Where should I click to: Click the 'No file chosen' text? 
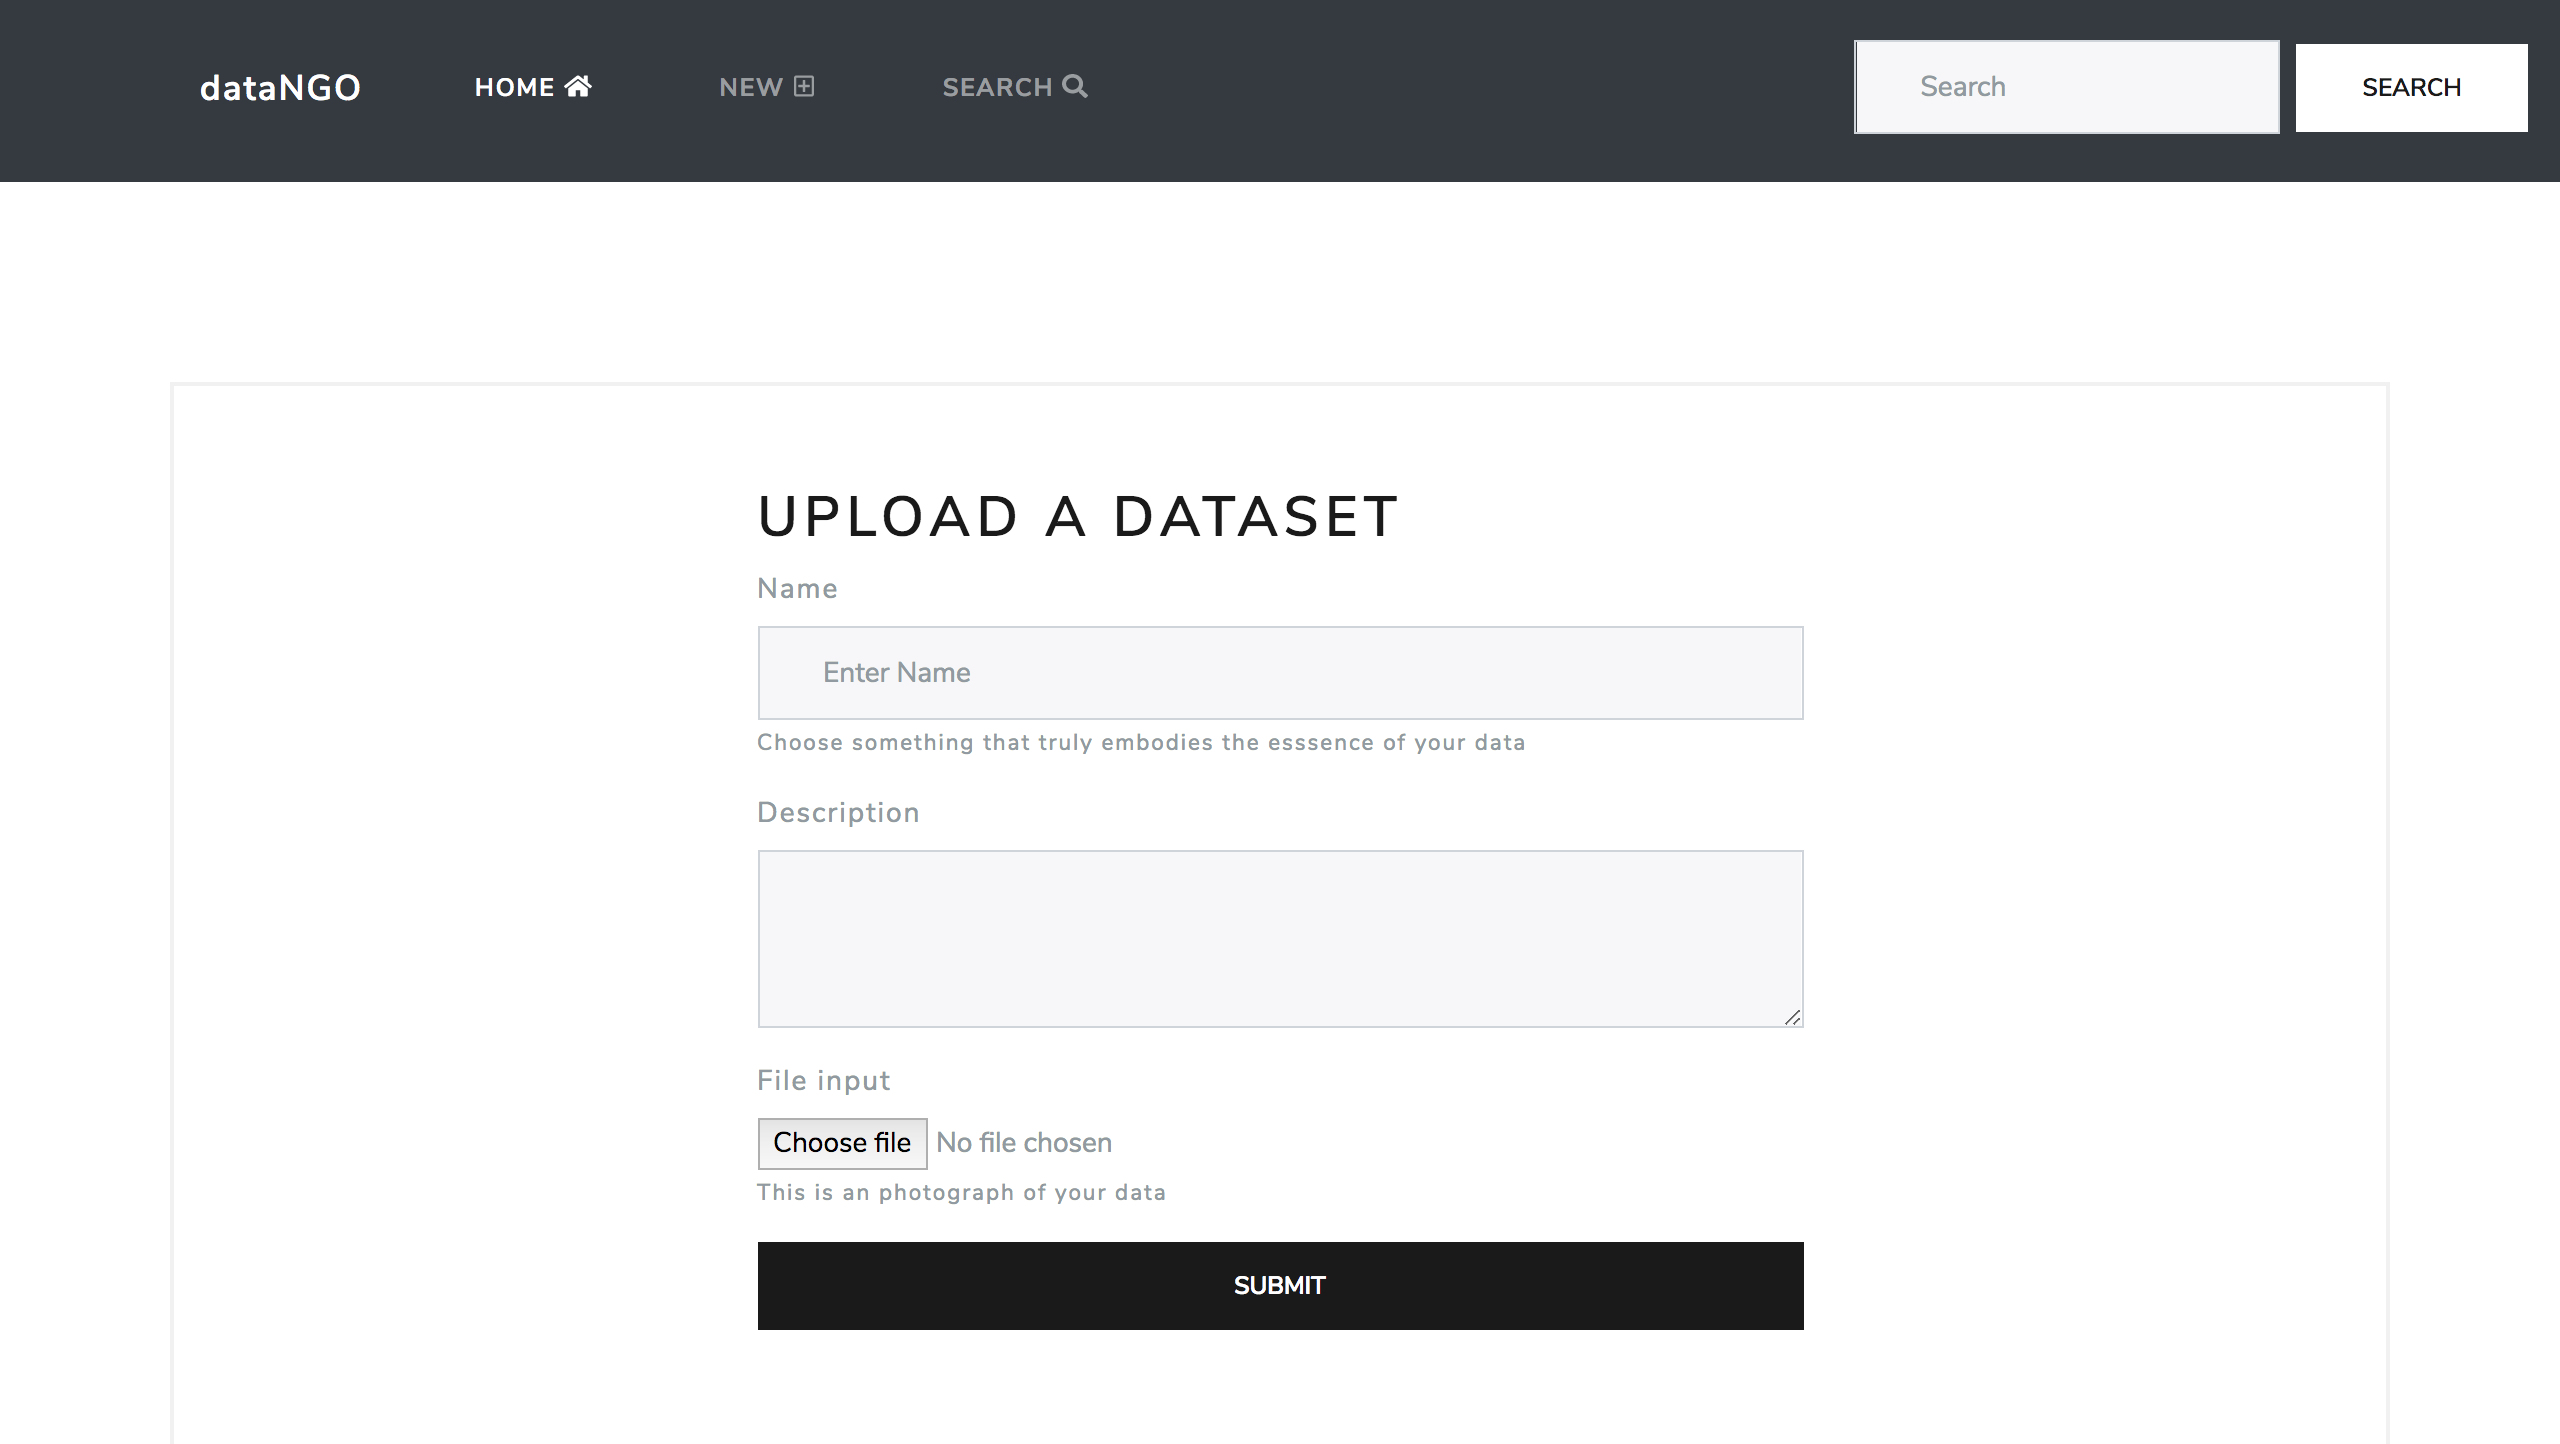click(x=1024, y=1143)
